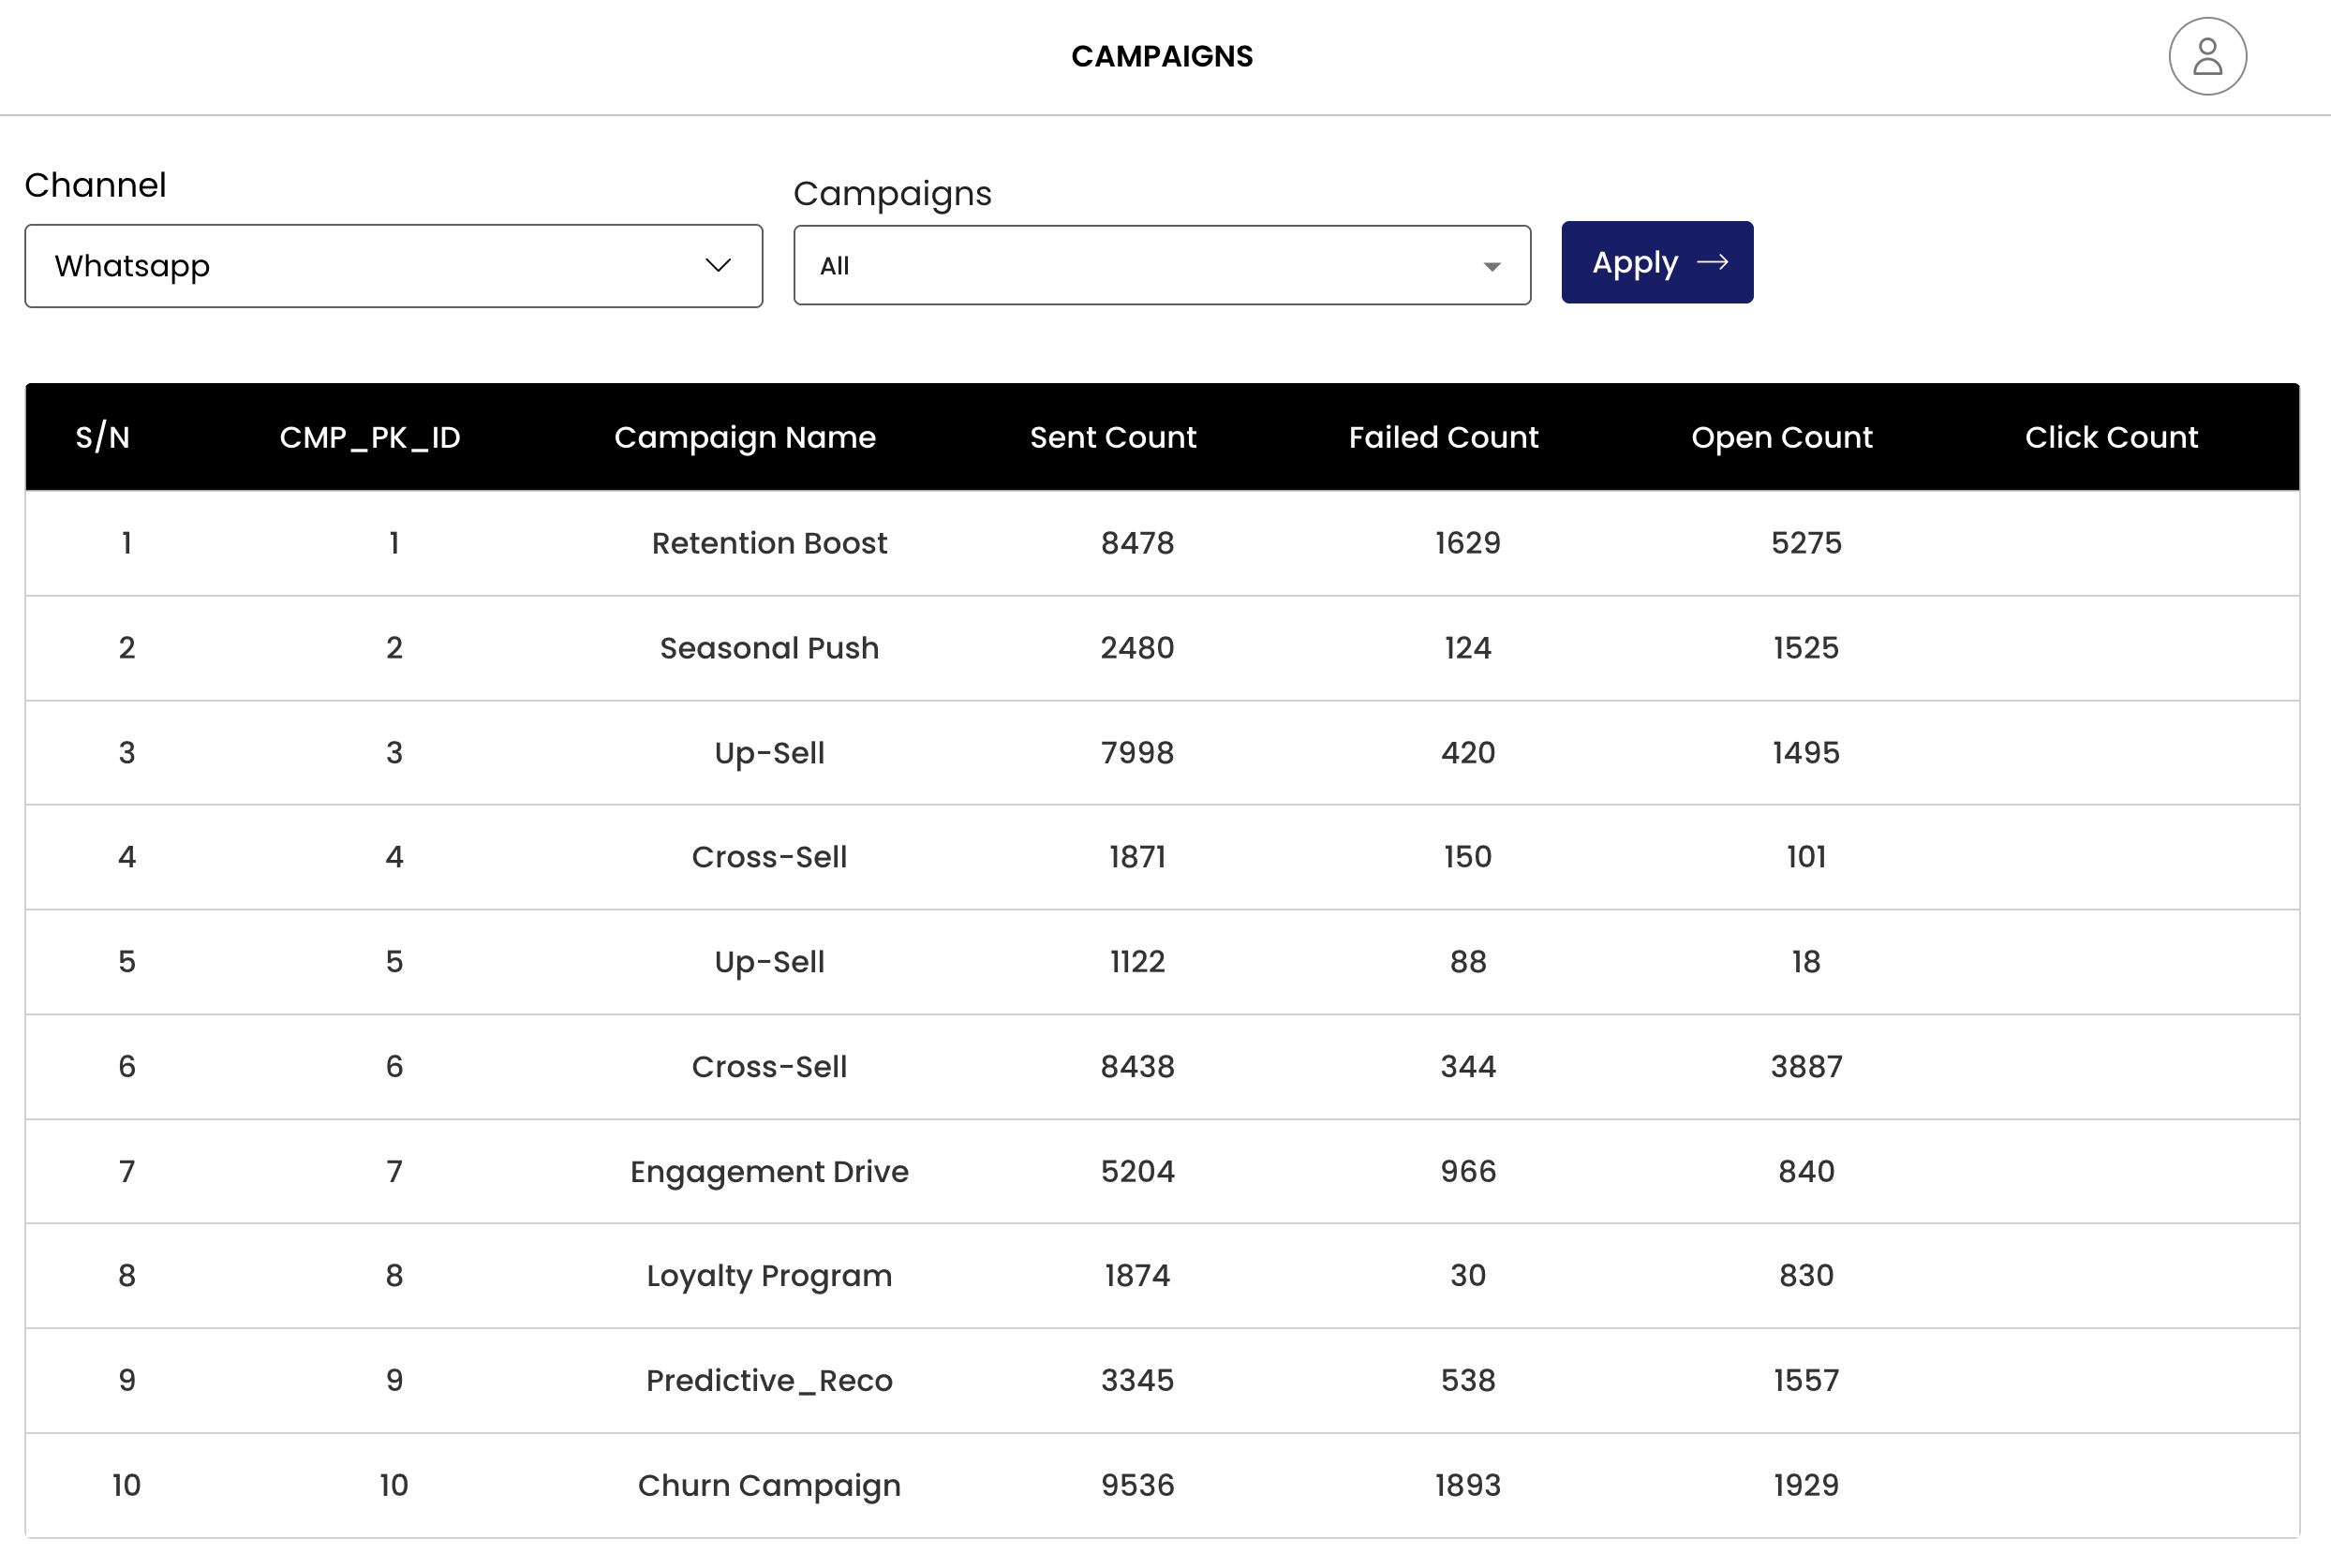Select the Seasonal Push campaign name
Image resolution: width=2331 pixels, height=1568 pixels.
768,648
